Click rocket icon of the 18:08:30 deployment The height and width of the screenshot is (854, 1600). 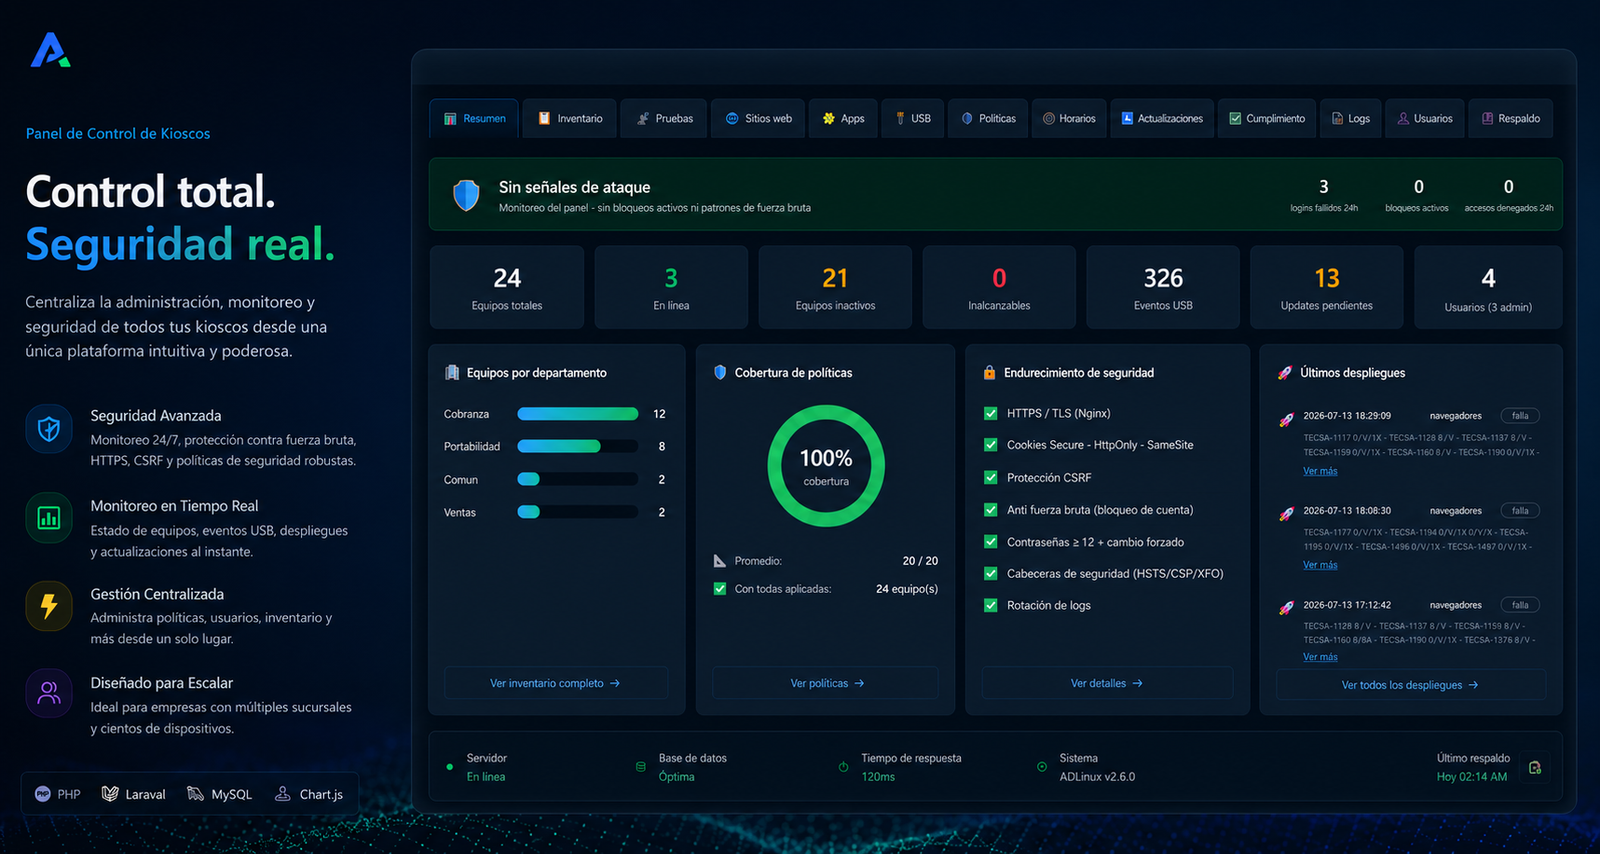(1287, 514)
